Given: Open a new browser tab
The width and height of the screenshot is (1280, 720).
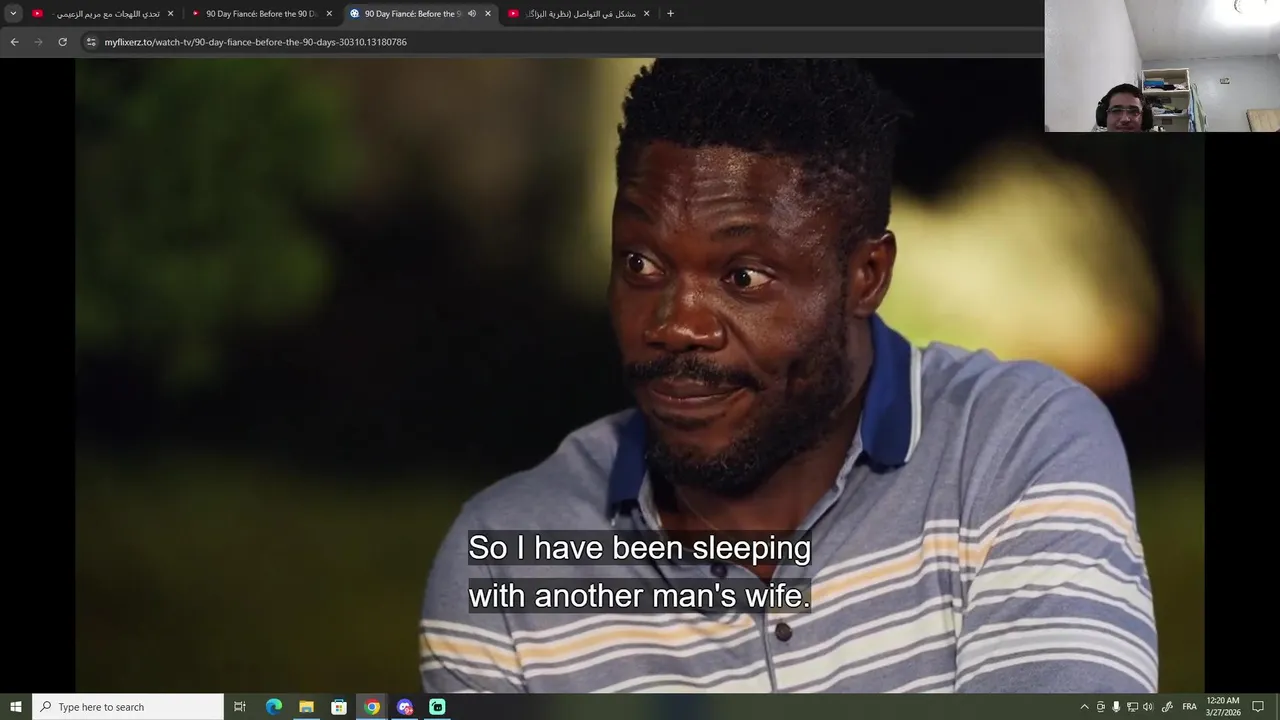Looking at the screenshot, I should pyautogui.click(x=670, y=14).
